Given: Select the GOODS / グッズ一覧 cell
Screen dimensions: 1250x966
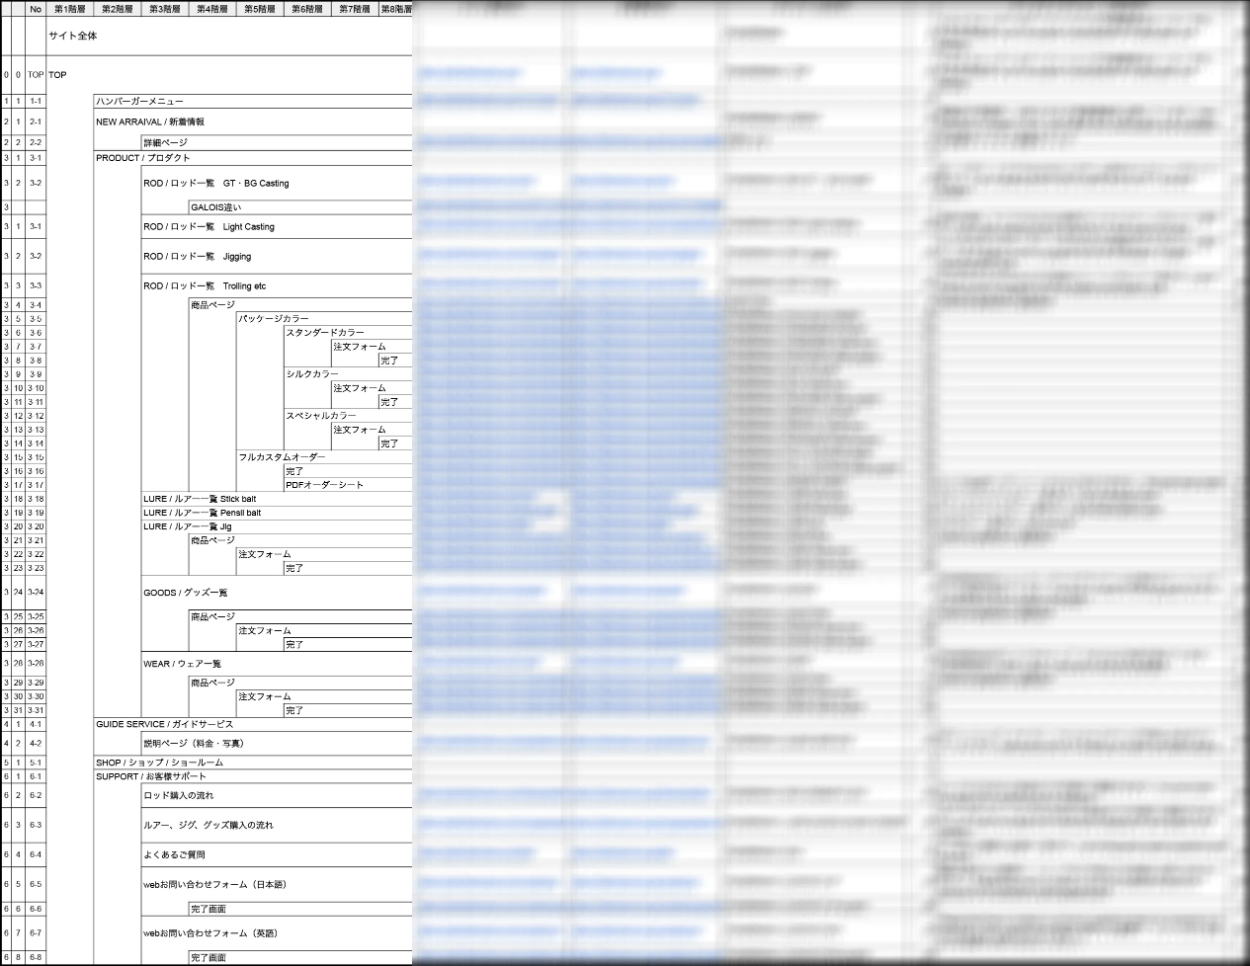Looking at the screenshot, I should (x=277, y=592).
